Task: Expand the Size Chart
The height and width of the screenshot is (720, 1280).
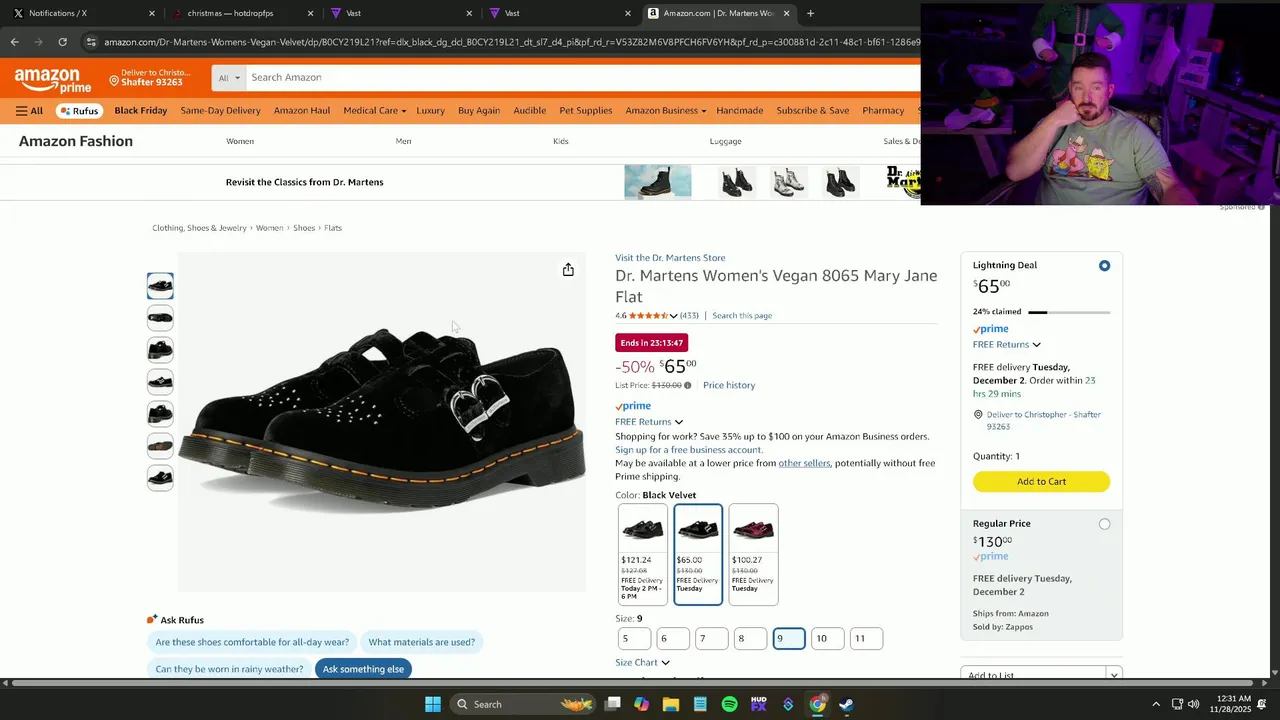Action: 642,662
